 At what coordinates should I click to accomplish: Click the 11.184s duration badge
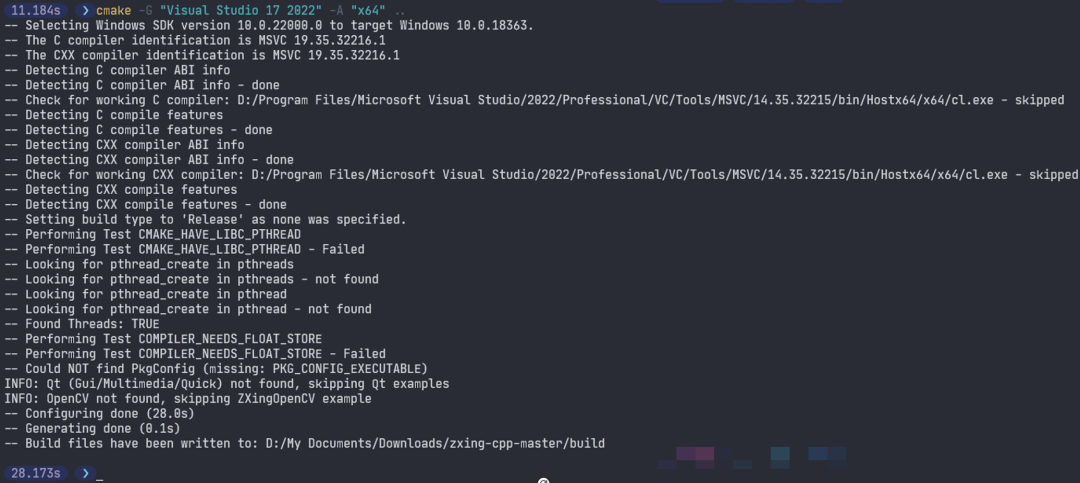coord(35,10)
